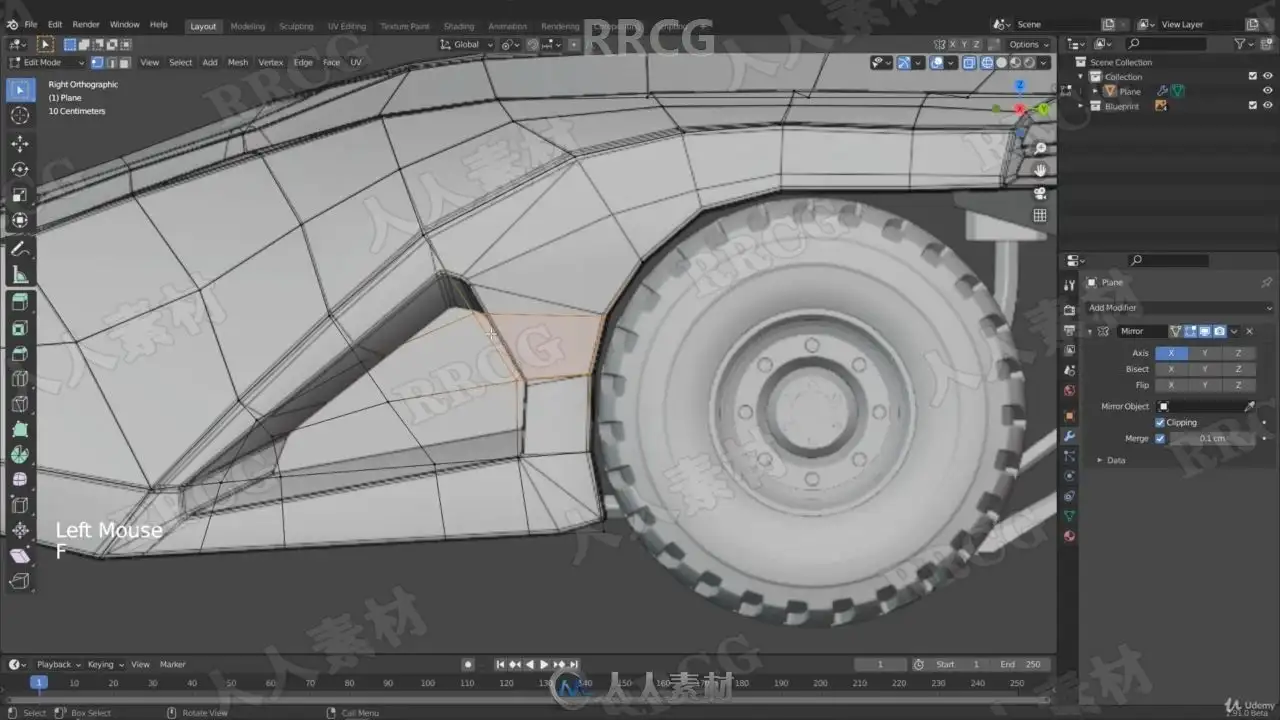This screenshot has height=720, width=1280.
Task: Switch to face select mode
Action: point(123,62)
